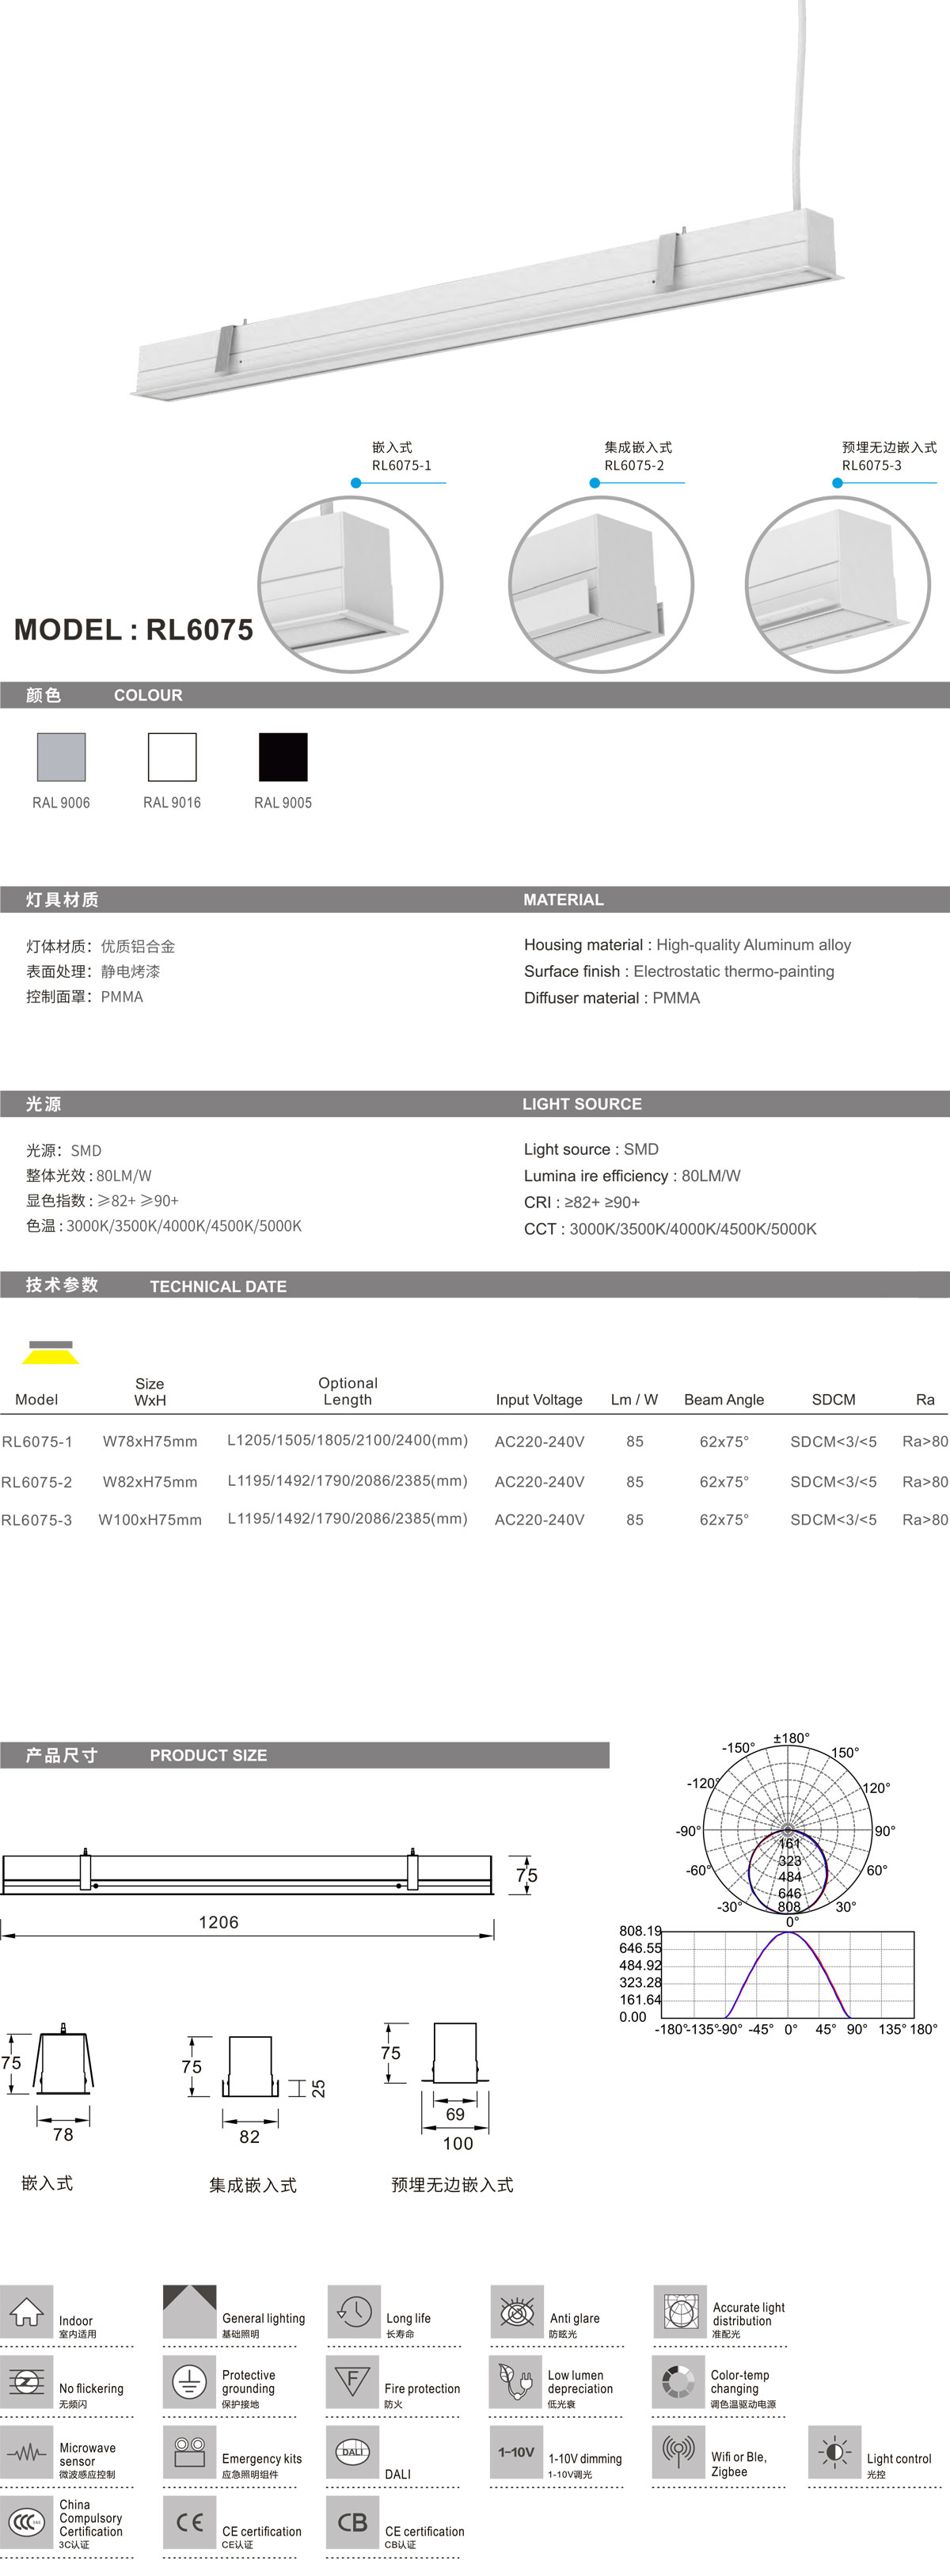Click the W82xH75mm size cell
The width and height of the screenshot is (950, 2576).
150,1482
